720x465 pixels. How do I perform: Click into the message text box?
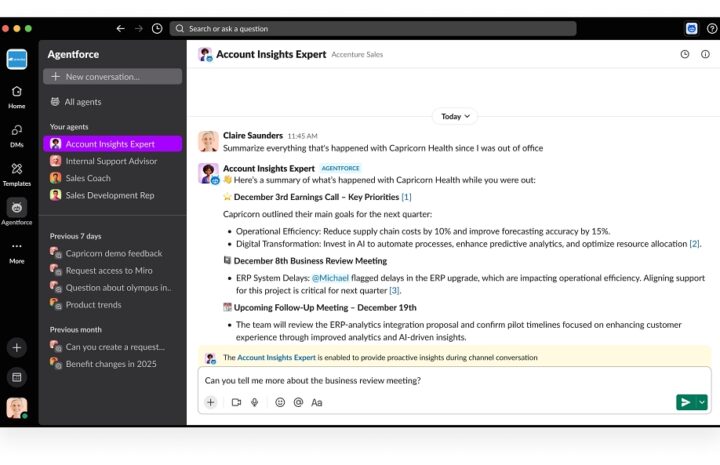454,381
